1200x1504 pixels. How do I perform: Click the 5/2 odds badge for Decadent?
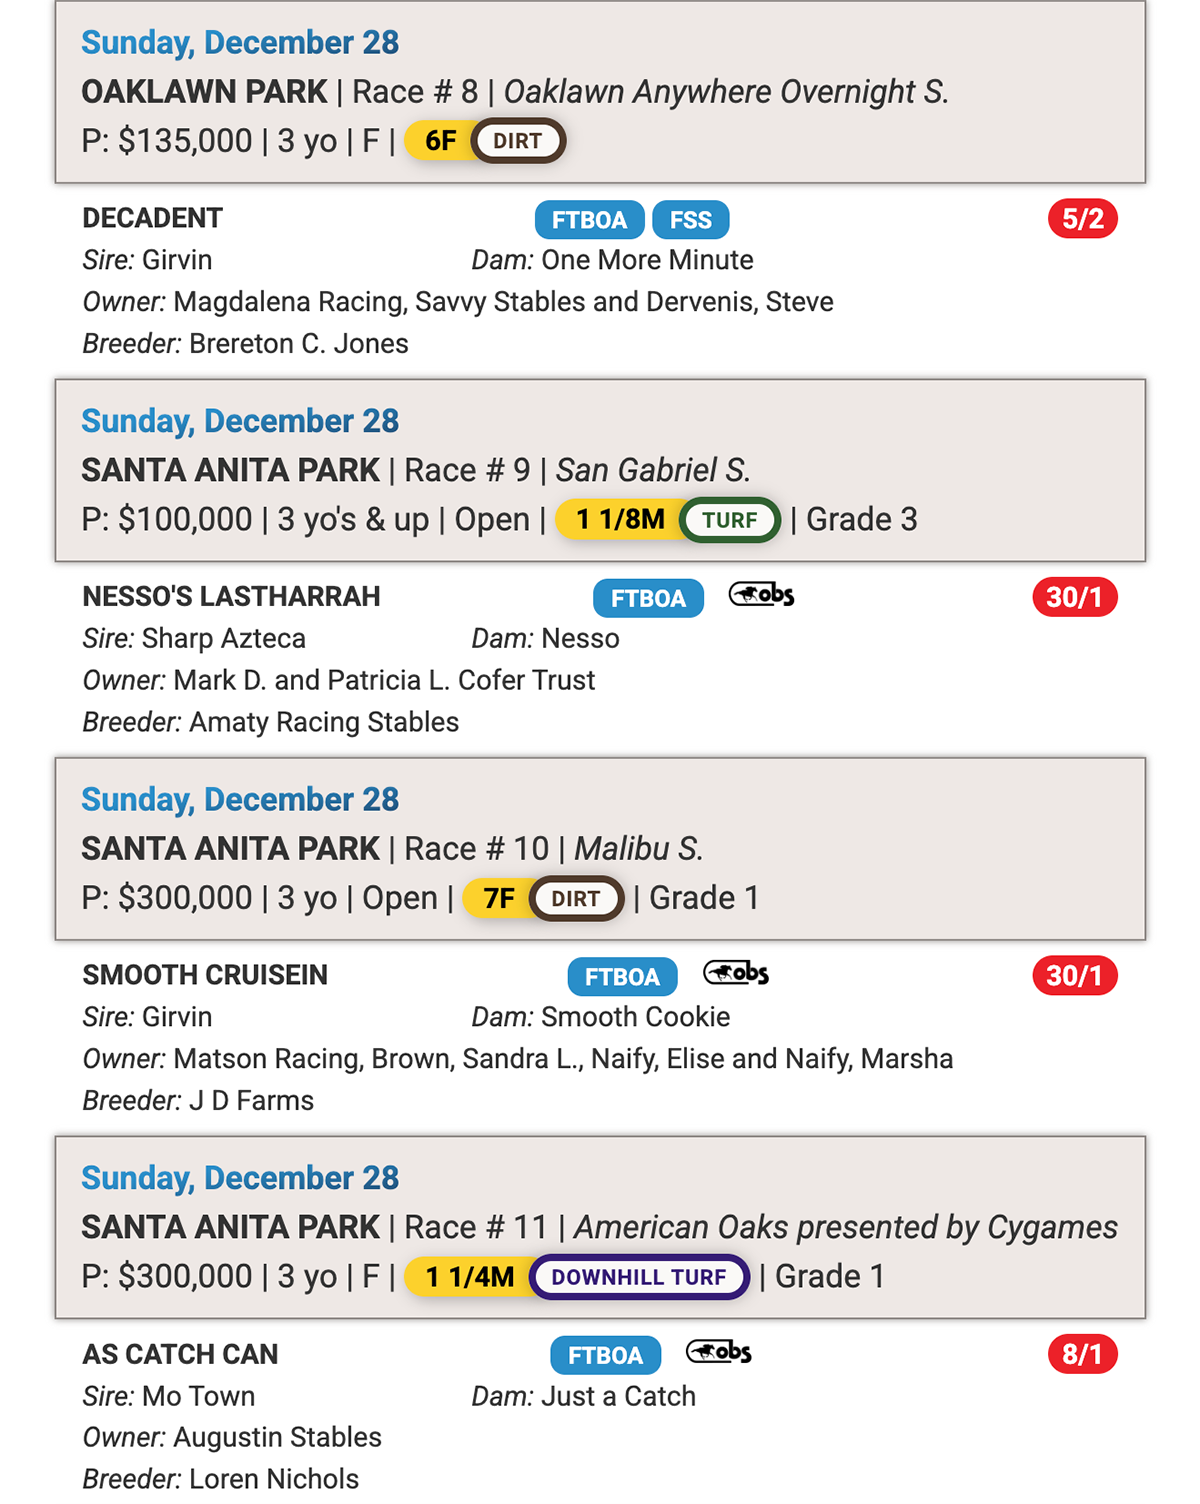point(1082,219)
